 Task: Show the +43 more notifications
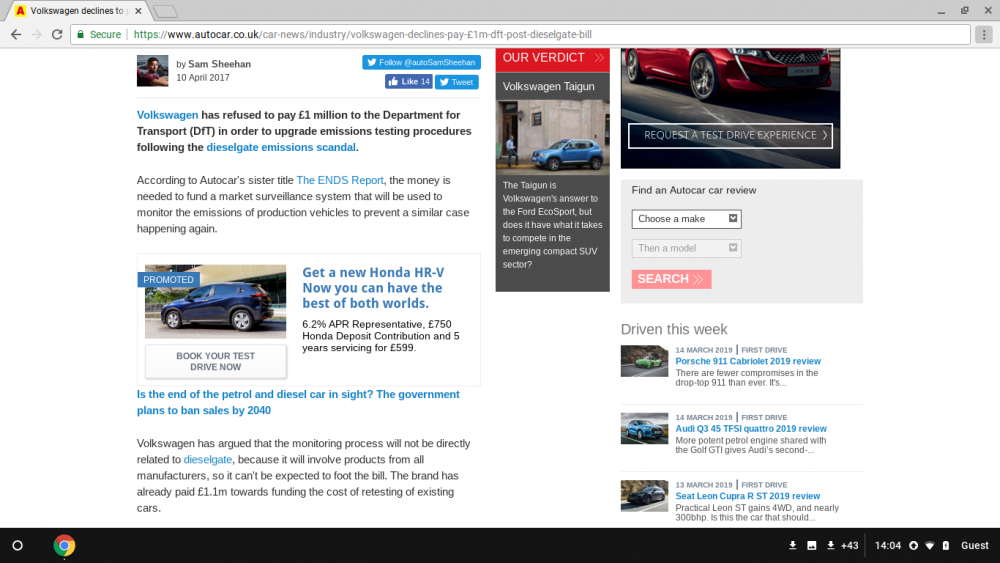849,546
